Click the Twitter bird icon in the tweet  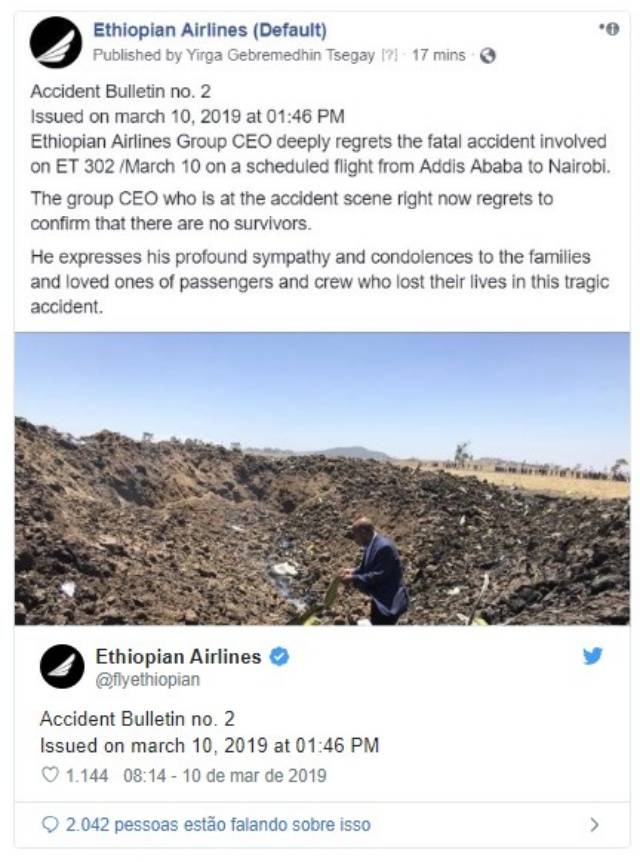[593, 657]
